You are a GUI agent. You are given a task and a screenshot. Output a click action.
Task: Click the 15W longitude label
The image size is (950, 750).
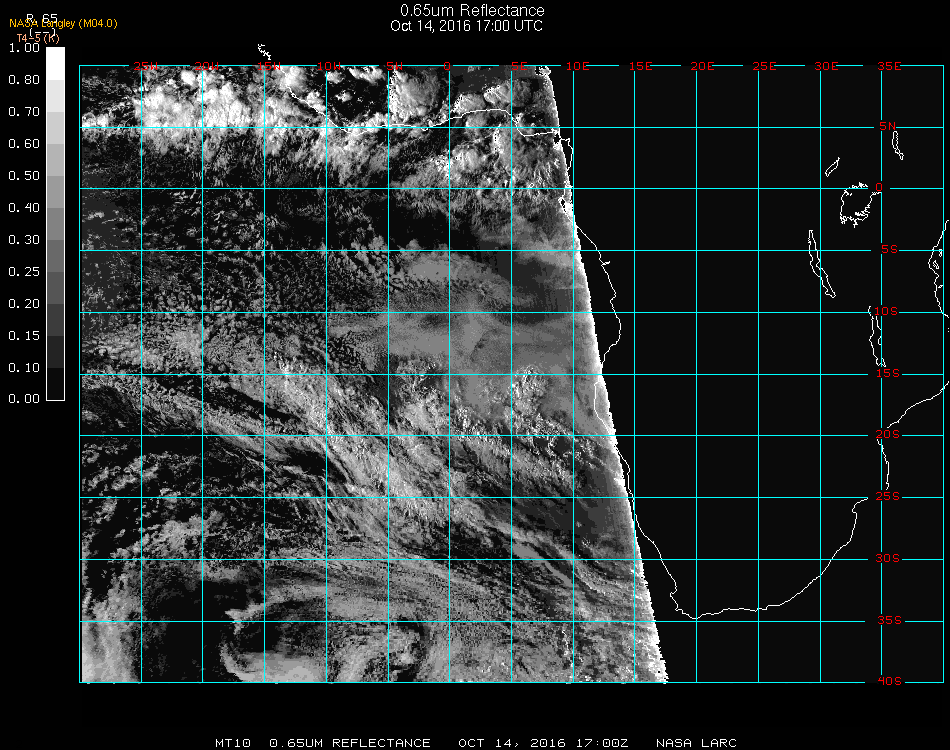(x=268, y=66)
